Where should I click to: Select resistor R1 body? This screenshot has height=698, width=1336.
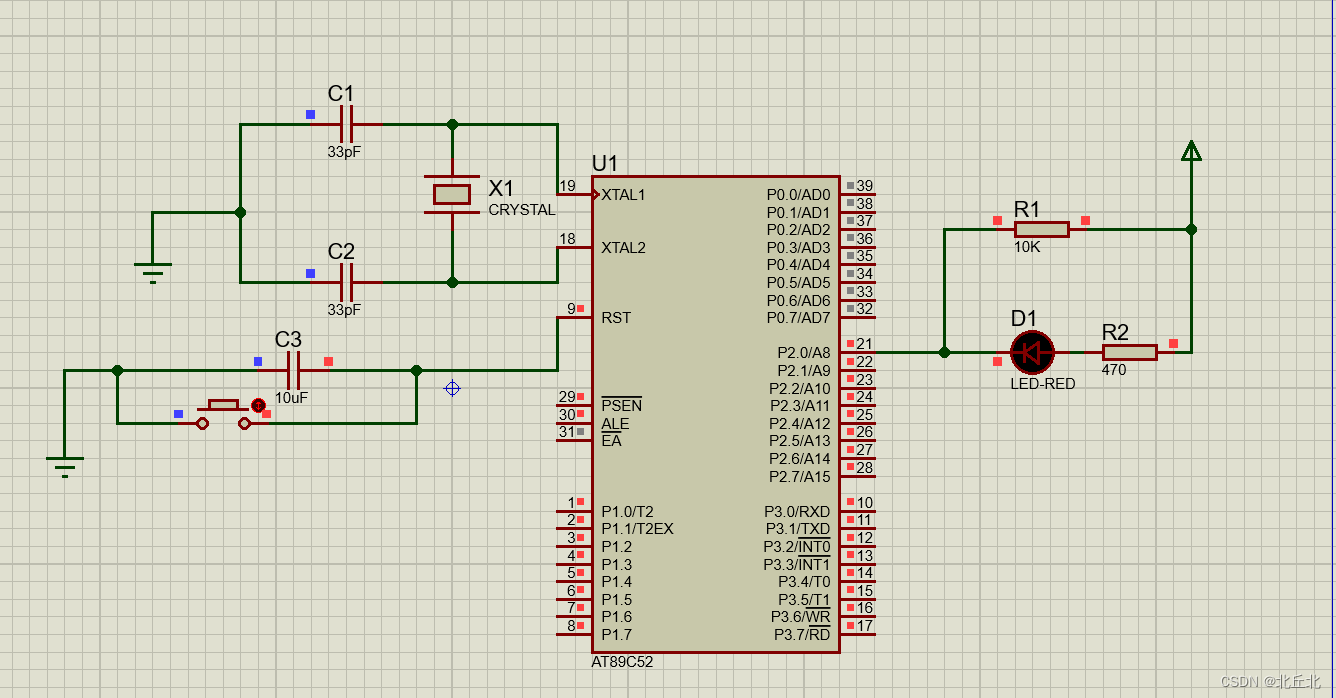[x=1041, y=229]
